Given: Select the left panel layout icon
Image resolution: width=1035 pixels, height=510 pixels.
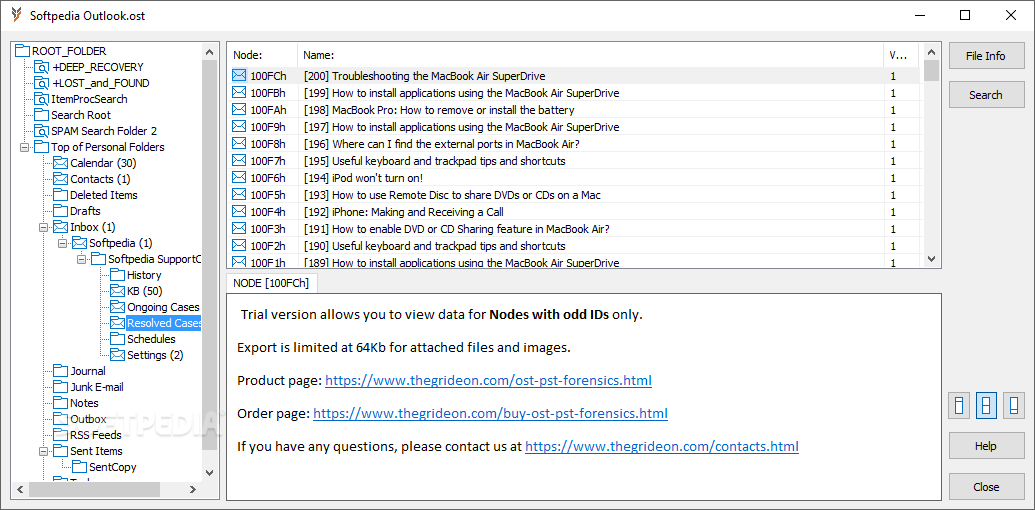Looking at the screenshot, I should [959, 405].
